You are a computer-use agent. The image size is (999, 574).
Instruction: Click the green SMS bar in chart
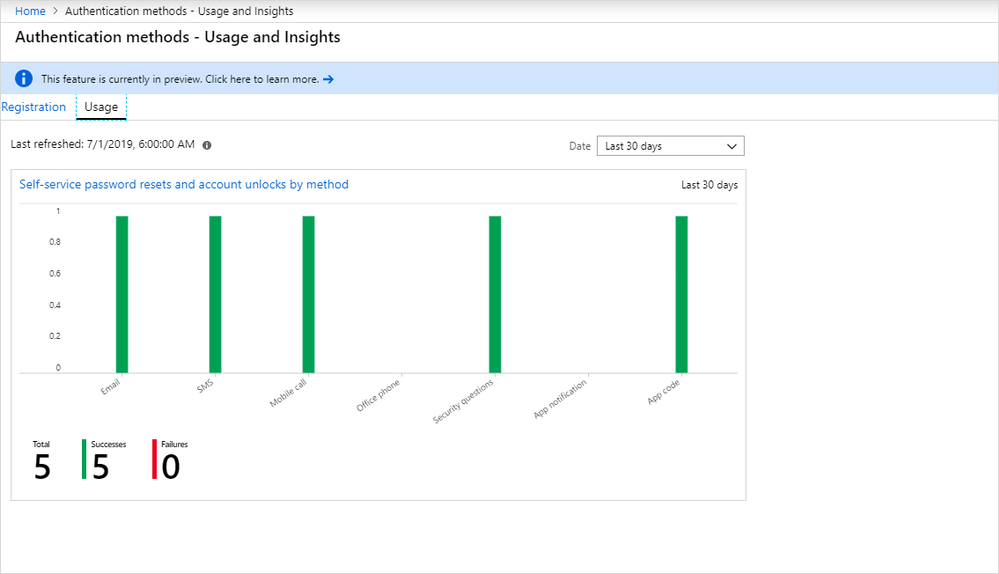tap(215, 294)
